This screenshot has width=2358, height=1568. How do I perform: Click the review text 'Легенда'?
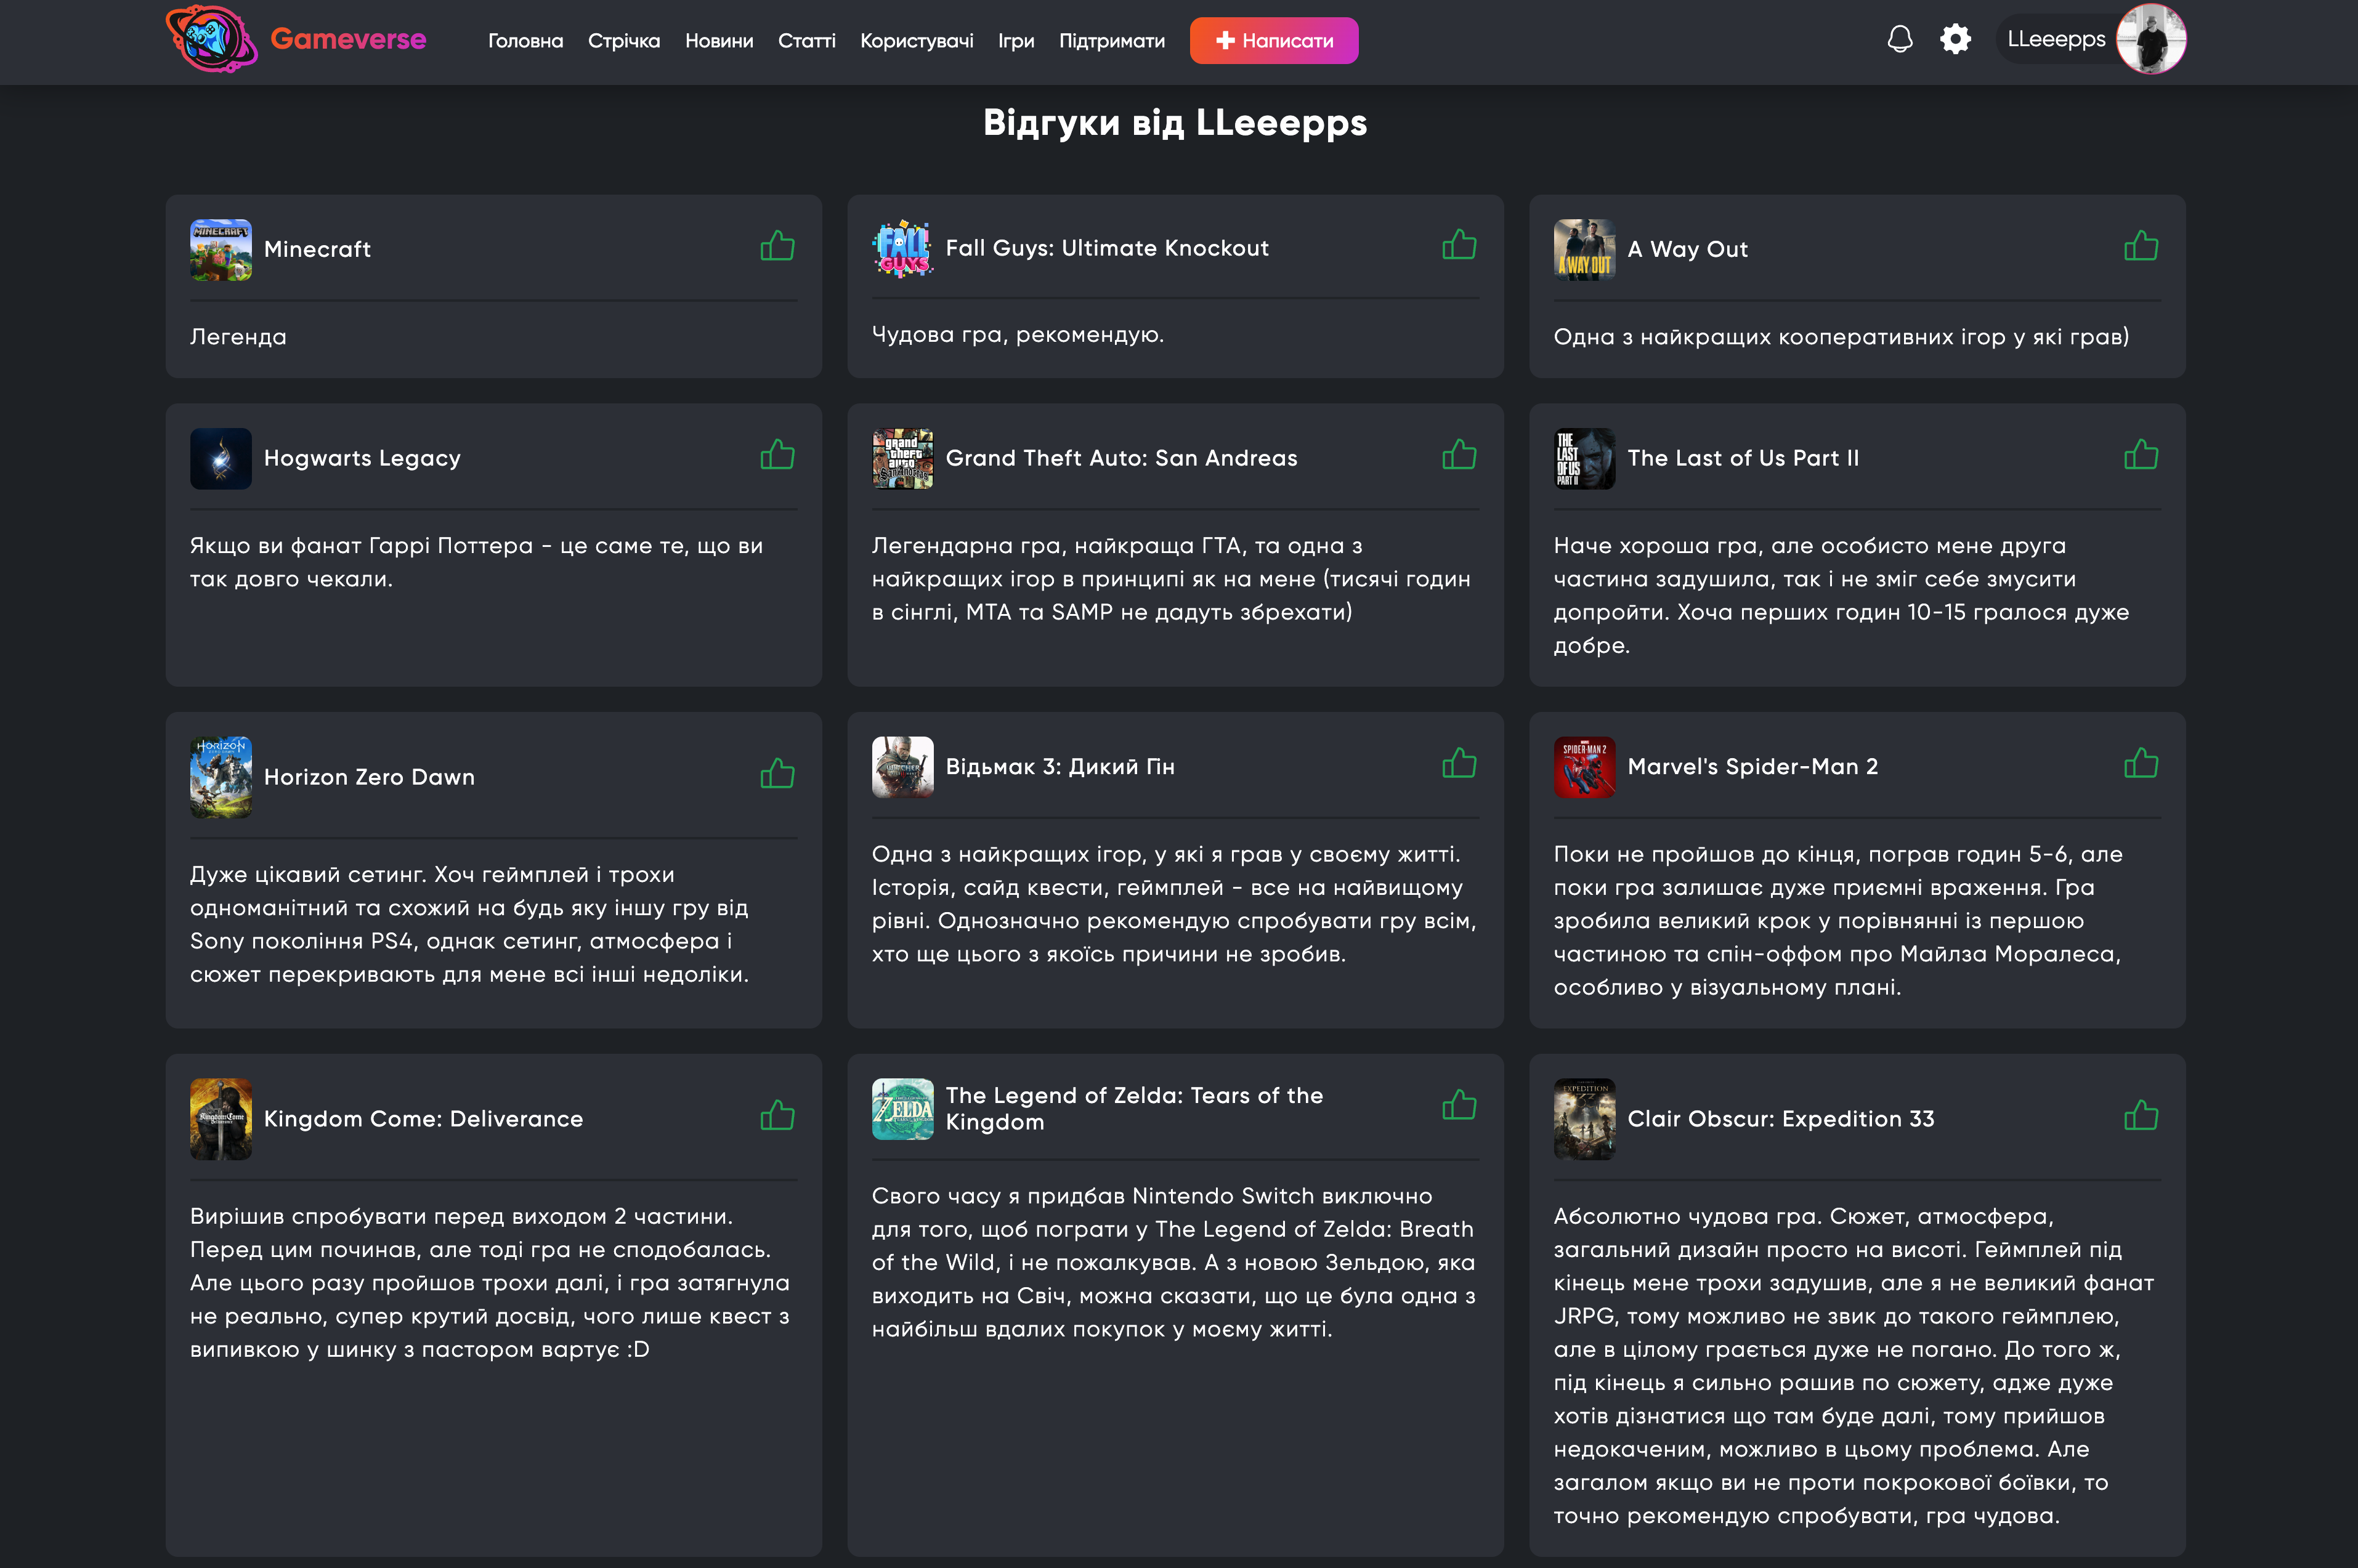pos(238,337)
